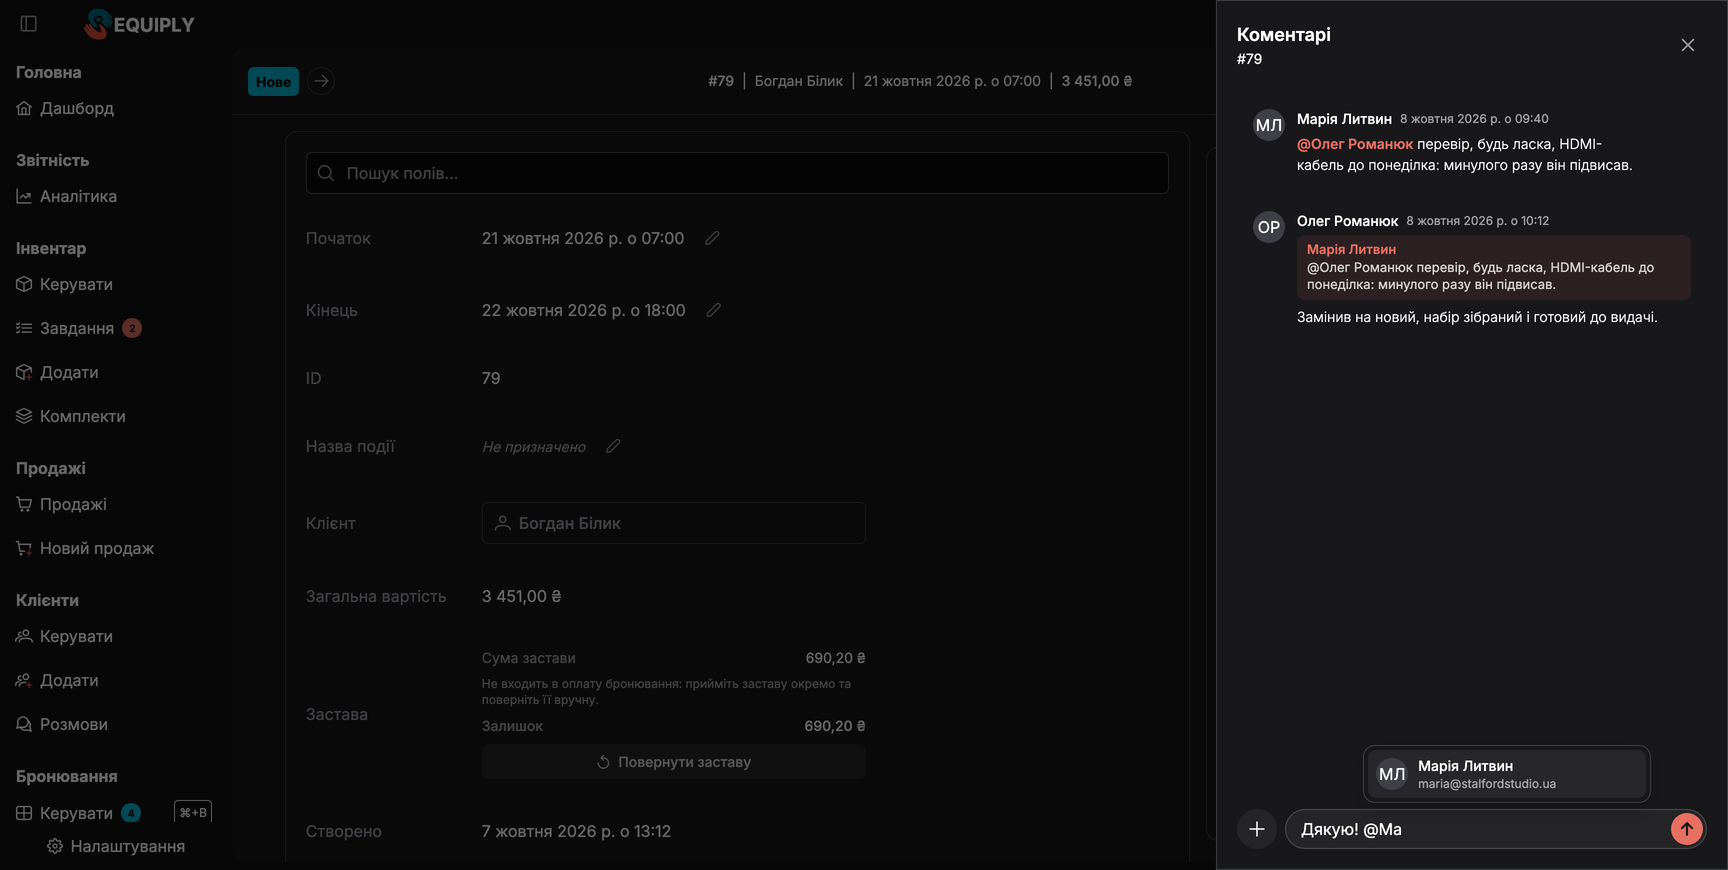Open Дашборд in sidebar
Viewport: 1728px width, 870px height.
[65, 108]
